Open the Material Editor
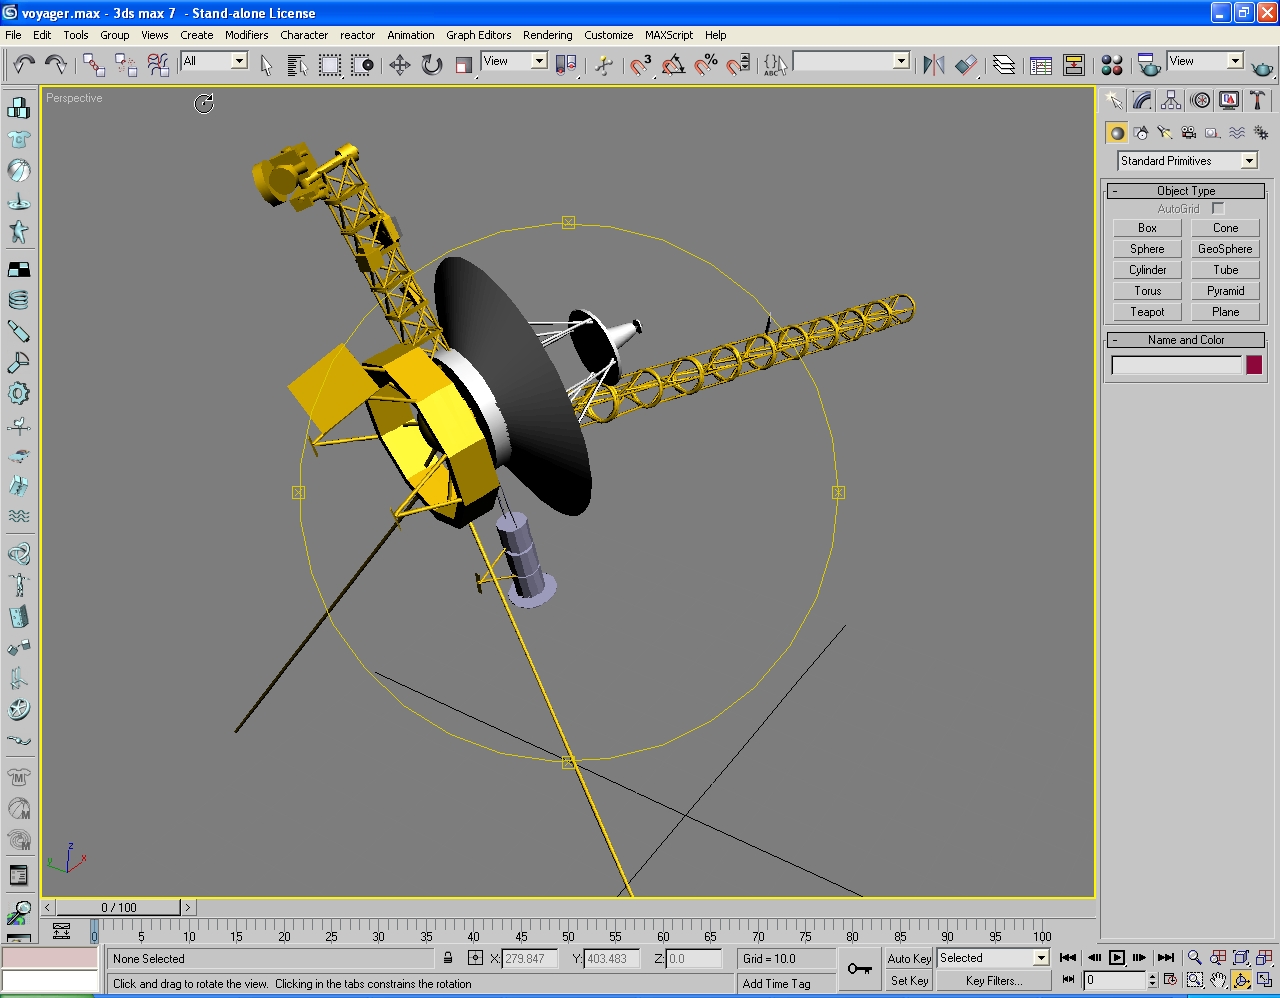 [x=1111, y=65]
